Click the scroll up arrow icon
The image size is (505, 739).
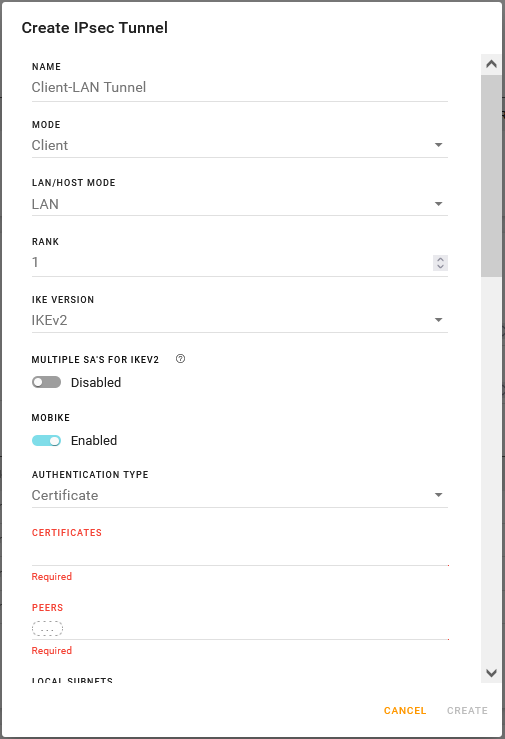pyautogui.click(x=491, y=64)
